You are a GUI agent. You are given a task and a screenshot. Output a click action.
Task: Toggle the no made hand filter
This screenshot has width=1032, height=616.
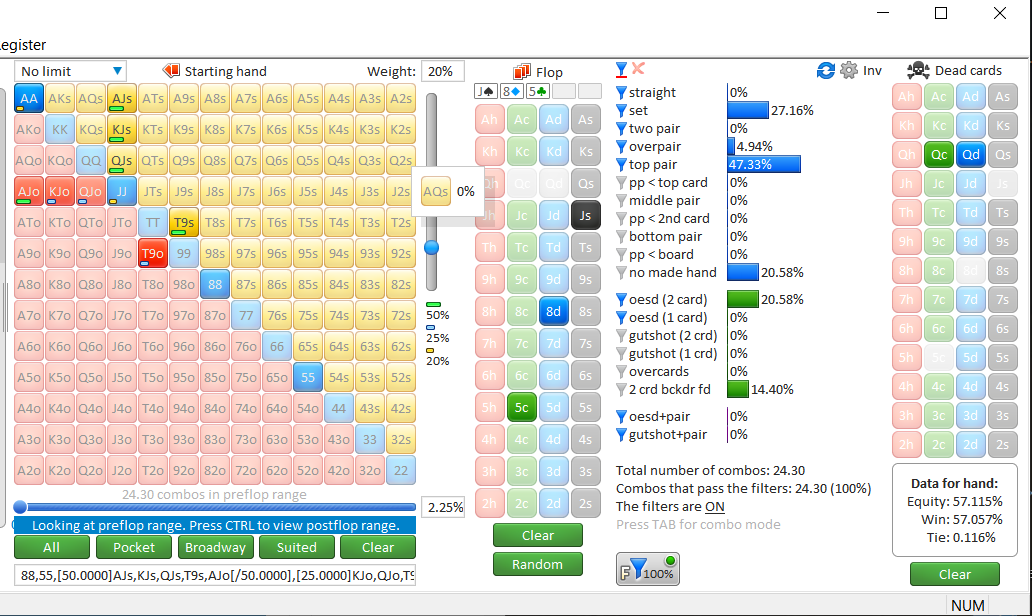(621, 273)
